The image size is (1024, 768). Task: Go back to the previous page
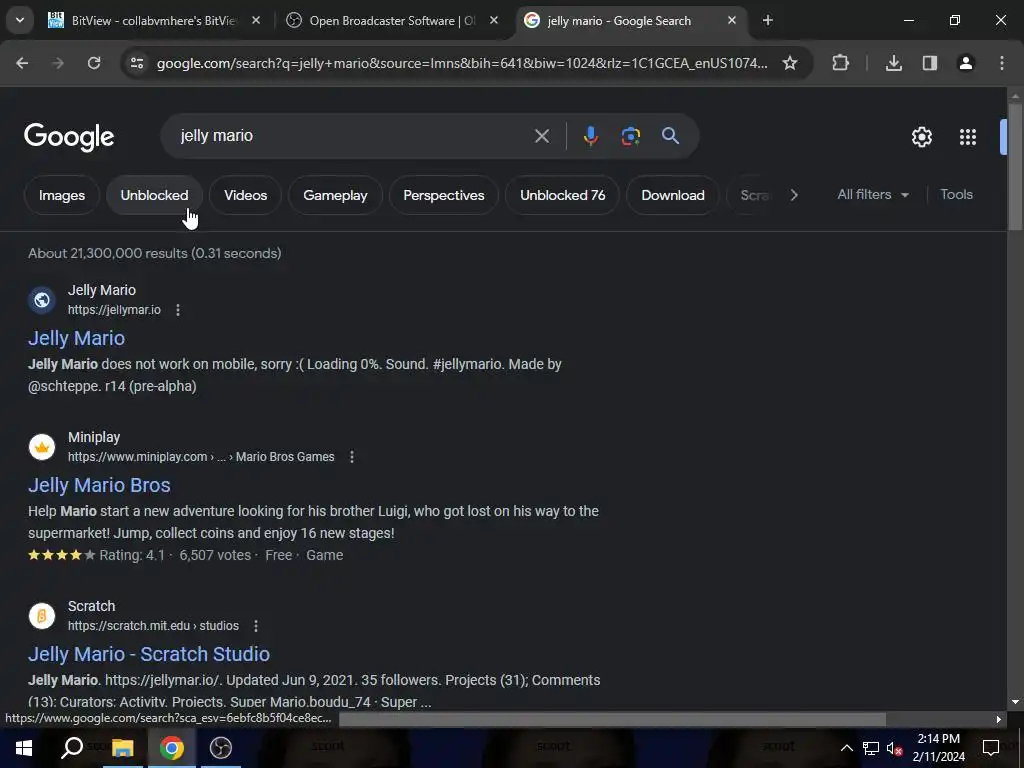pos(22,63)
